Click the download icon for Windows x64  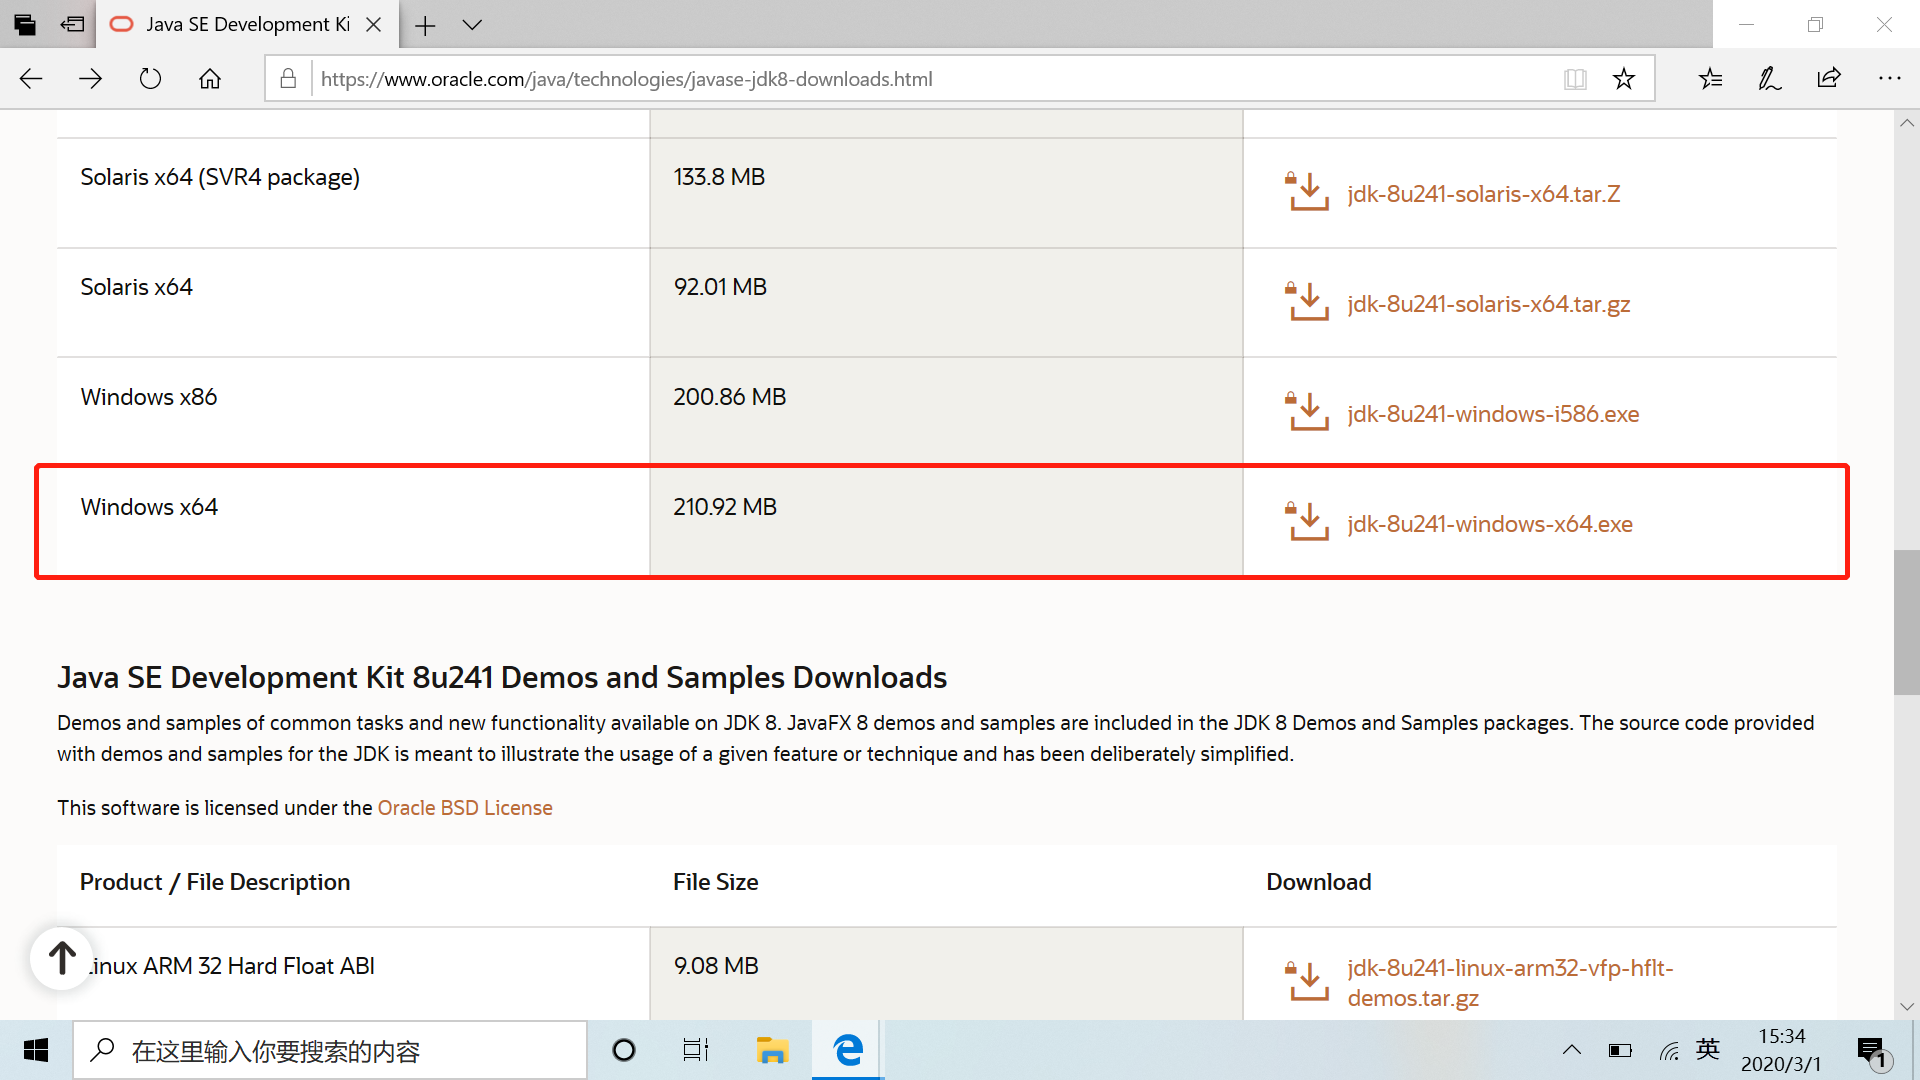1307,522
